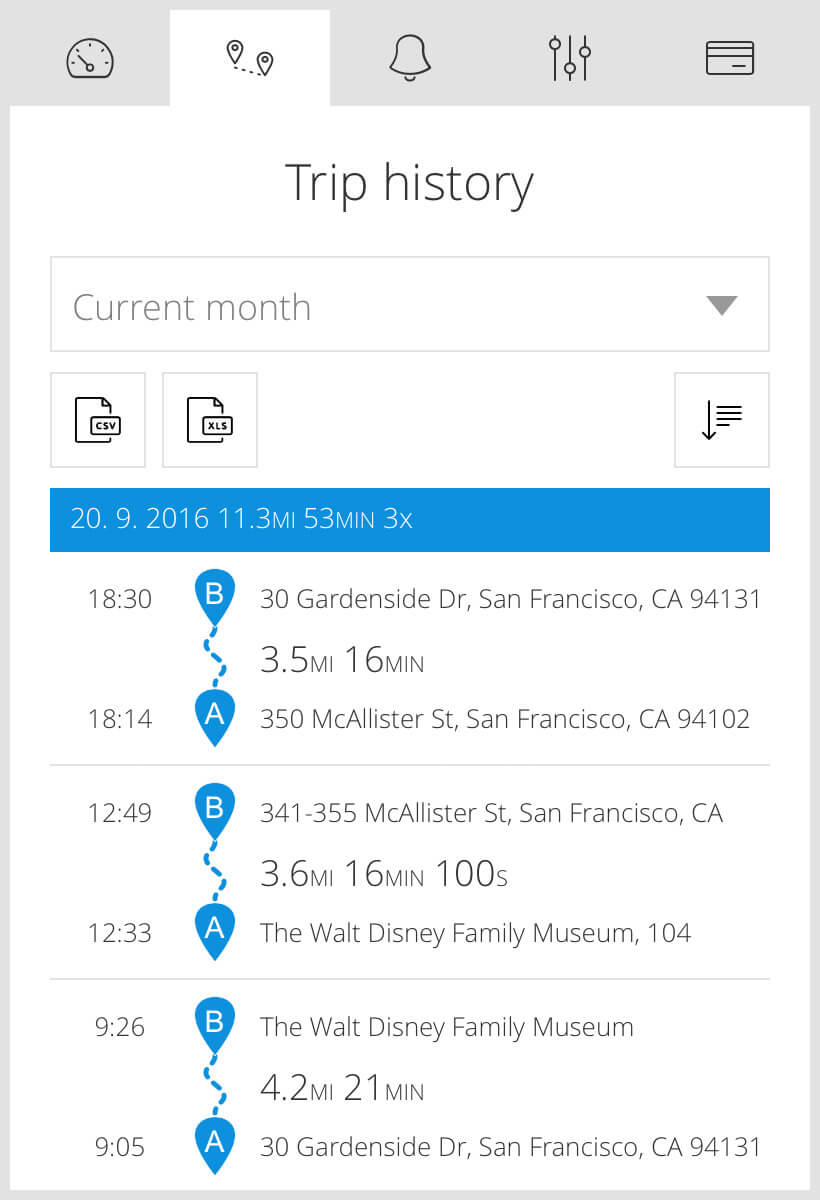Image resolution: width=820 pixels, height=1200 pixels.
Task: Click the gray dropdown triangle arrow
Action: (x=721, y=306)
